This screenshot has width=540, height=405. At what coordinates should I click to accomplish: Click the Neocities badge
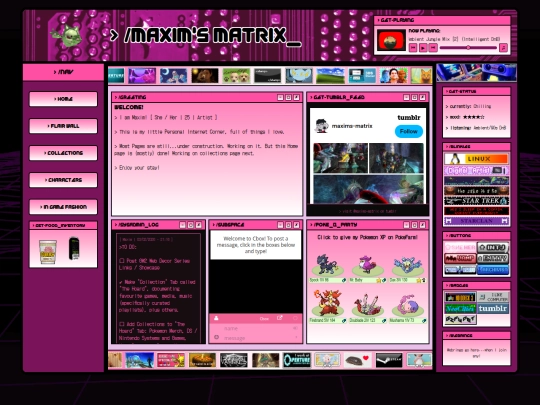pos(460,308)
